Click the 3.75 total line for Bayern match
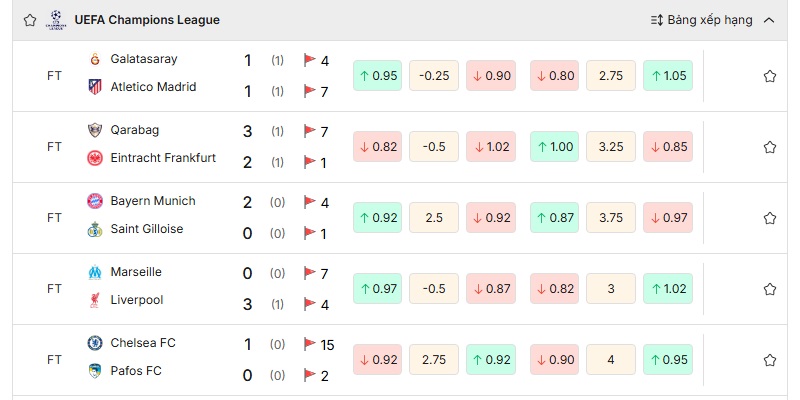Viewport: 800px width, 400px height. click(x=611, y=218)
